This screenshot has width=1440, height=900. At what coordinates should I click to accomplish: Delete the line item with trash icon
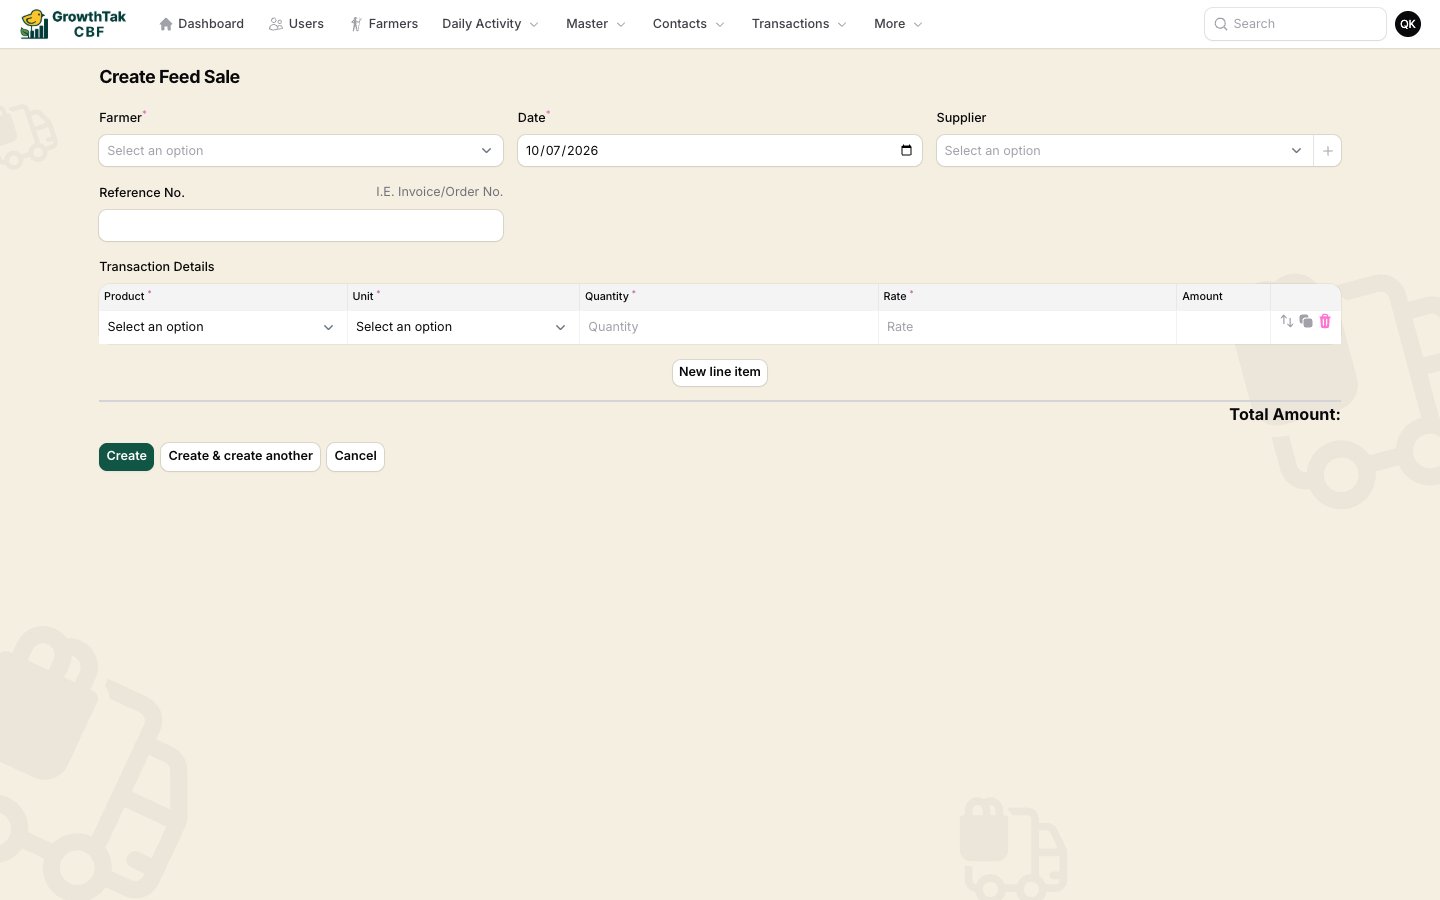[x=1325, y=321]
